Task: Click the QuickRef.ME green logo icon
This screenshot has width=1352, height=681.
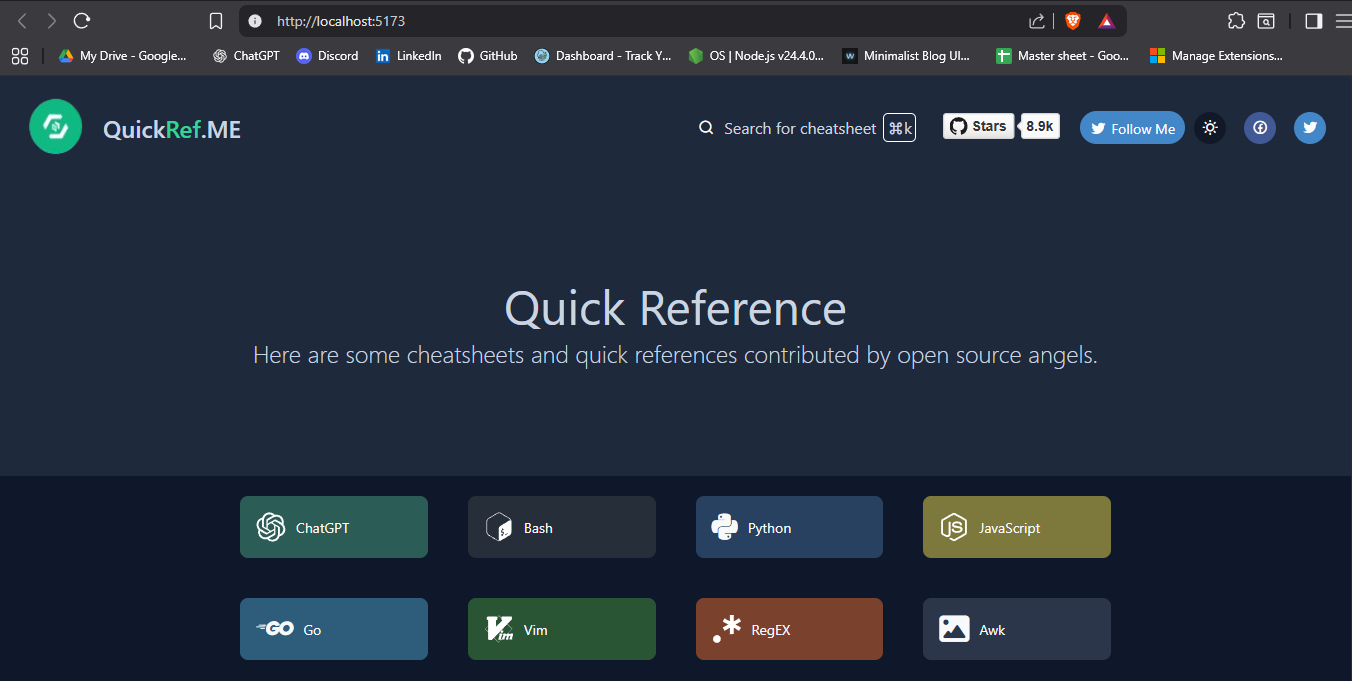Action: tap(56, 127)
